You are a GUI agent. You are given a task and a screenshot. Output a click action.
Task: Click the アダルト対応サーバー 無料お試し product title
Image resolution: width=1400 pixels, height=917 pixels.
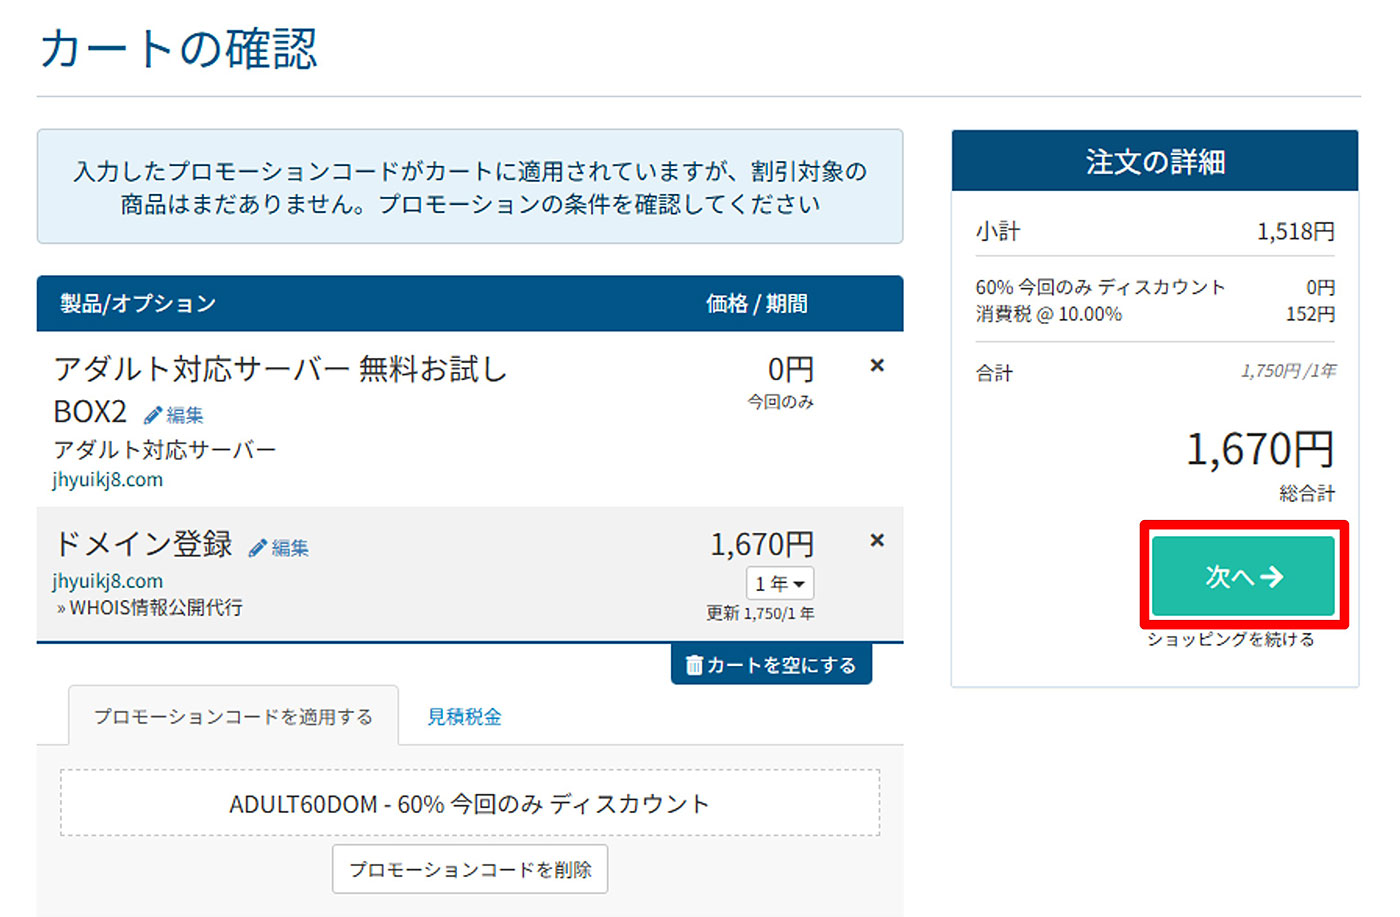tap(281, 369)
